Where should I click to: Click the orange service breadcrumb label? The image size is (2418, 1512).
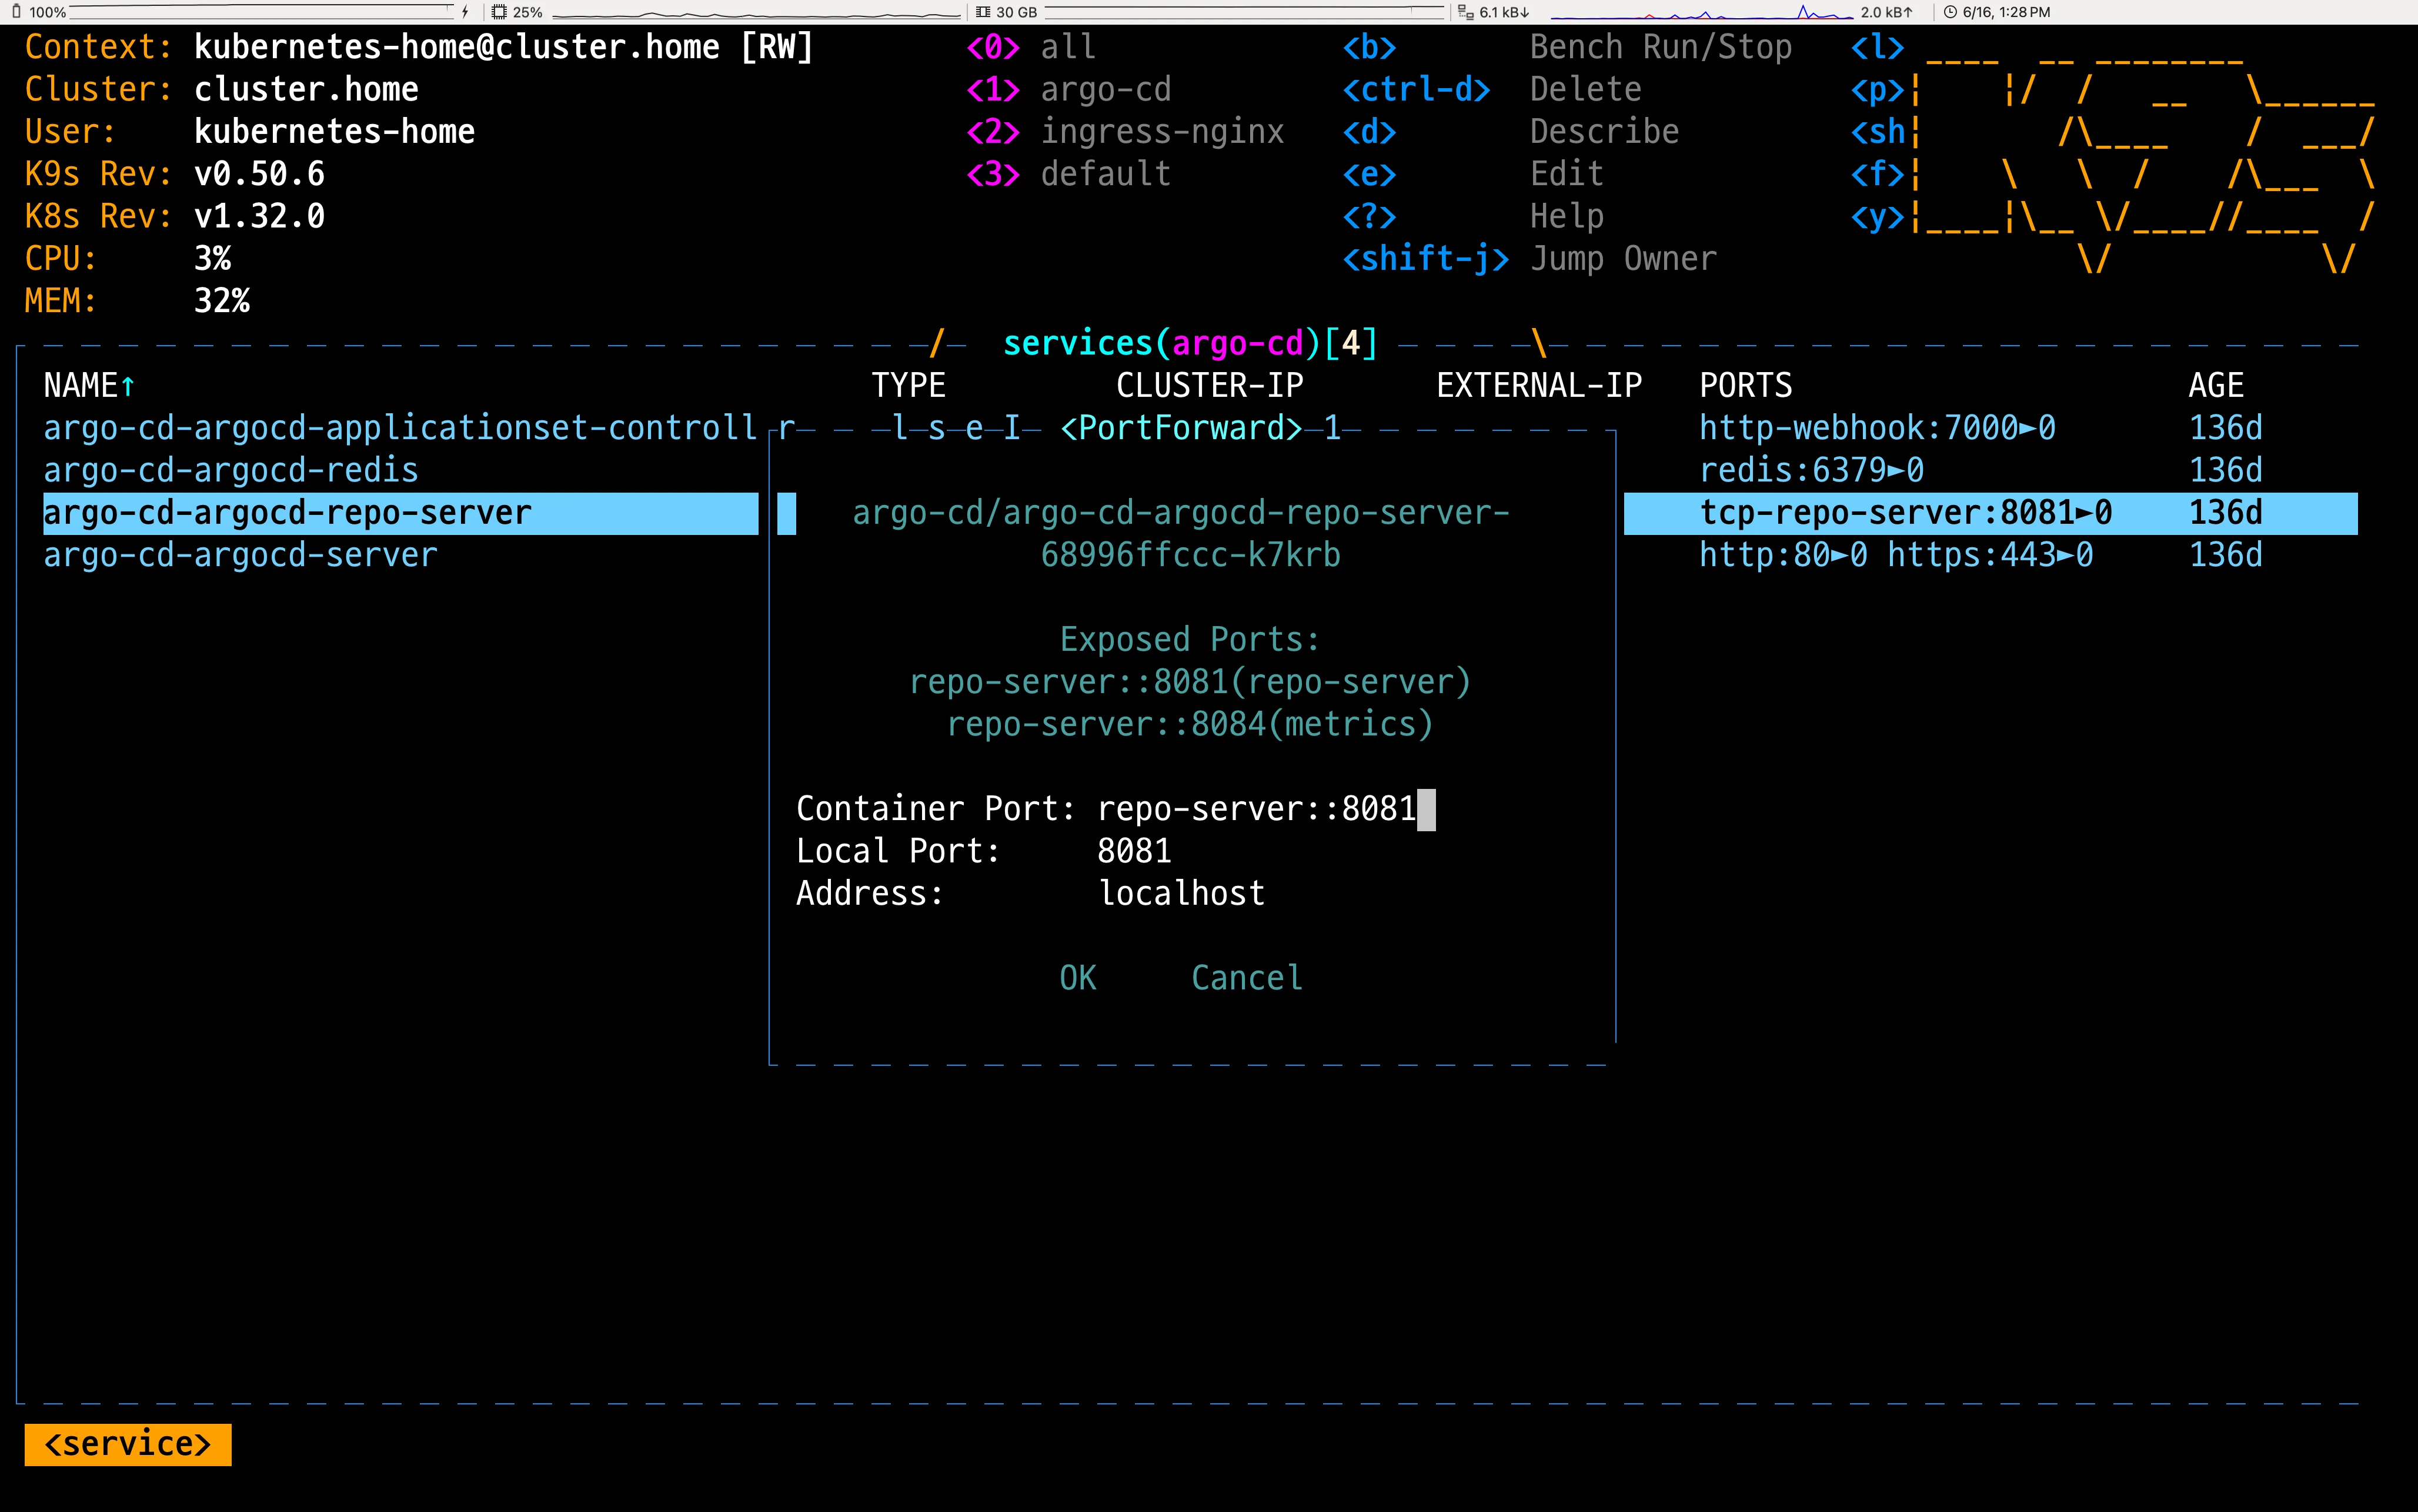[128, 1444]
